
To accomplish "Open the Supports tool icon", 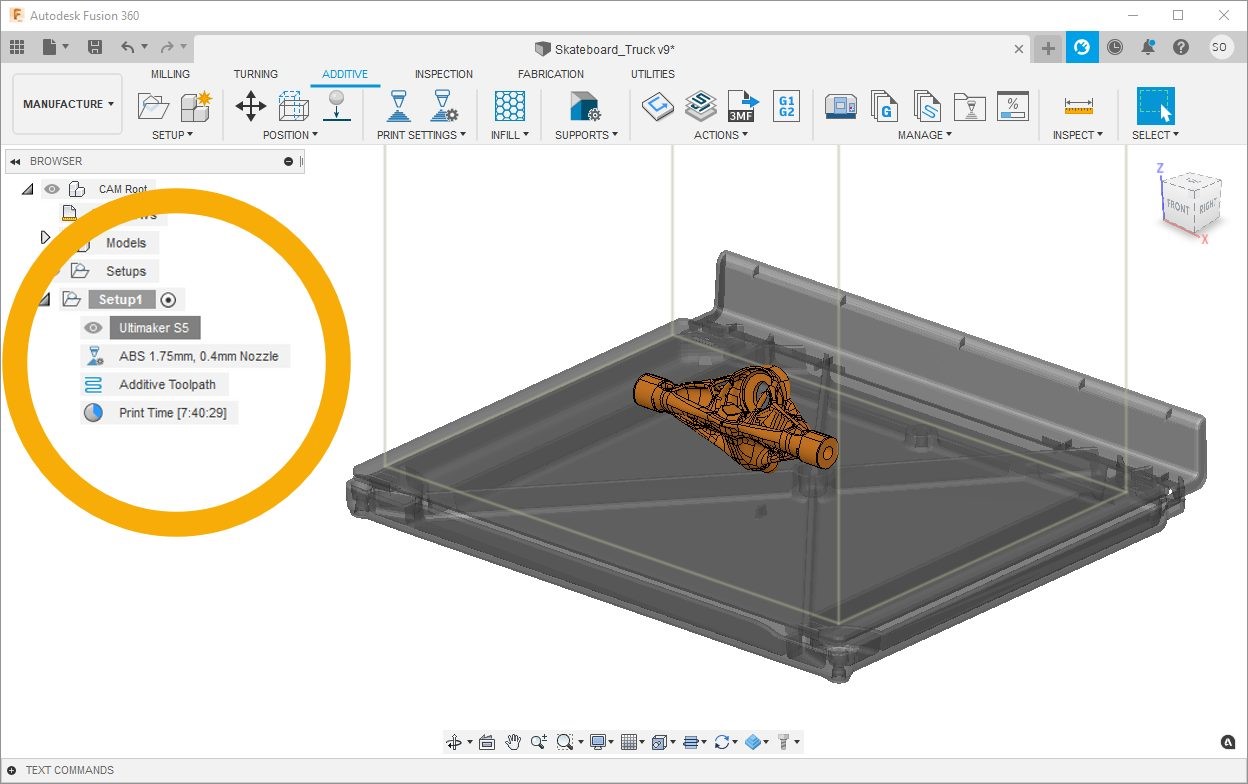I will (x=584, y=106).
